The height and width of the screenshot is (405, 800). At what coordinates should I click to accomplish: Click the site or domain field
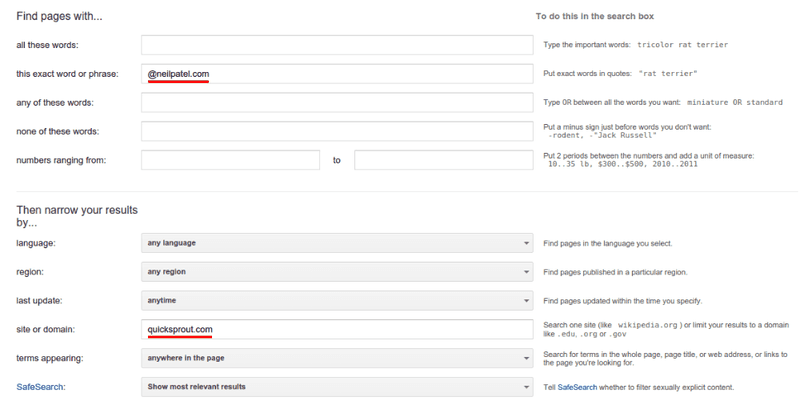tap(337, 330)
